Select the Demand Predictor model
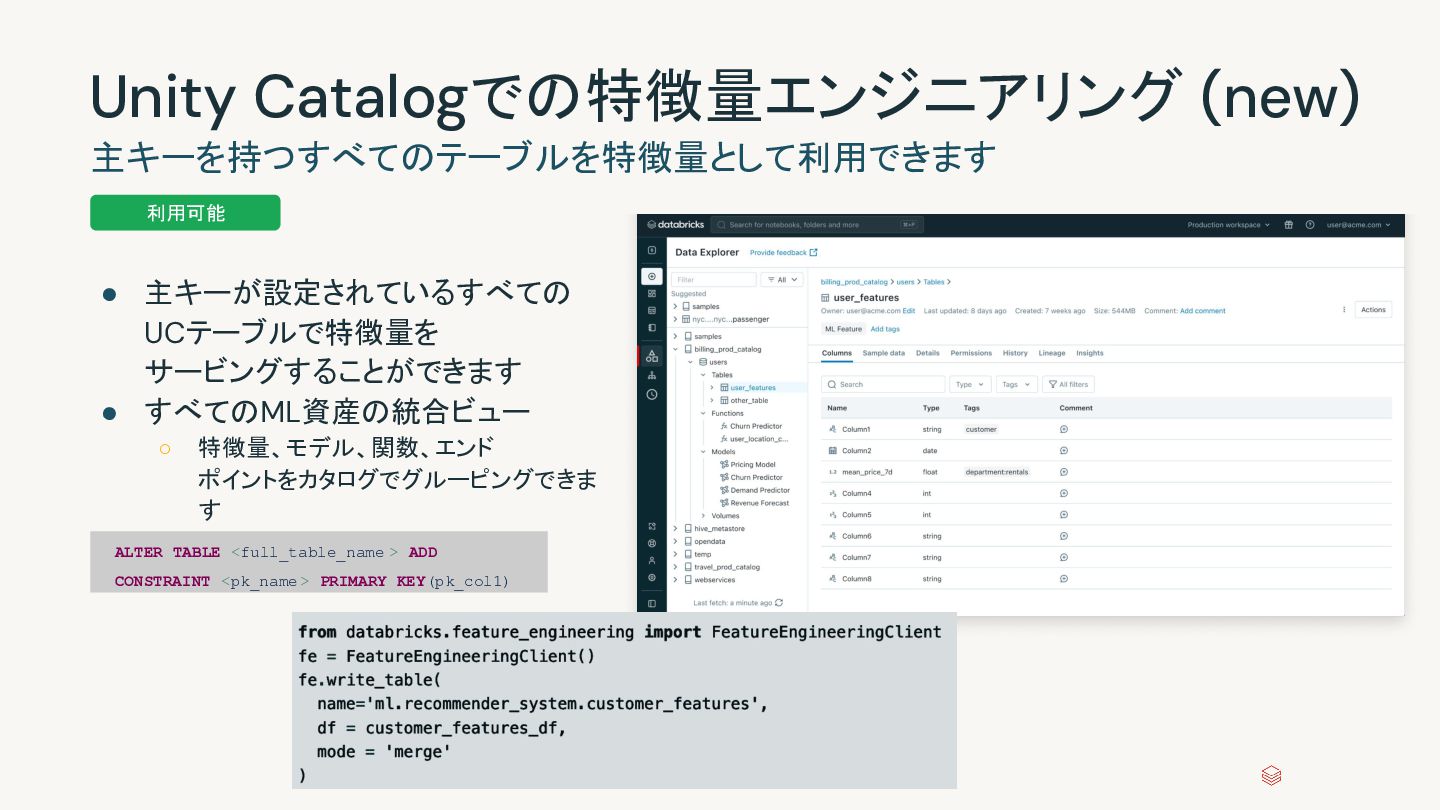1440x810 pixels. click(x=760, y=490)
